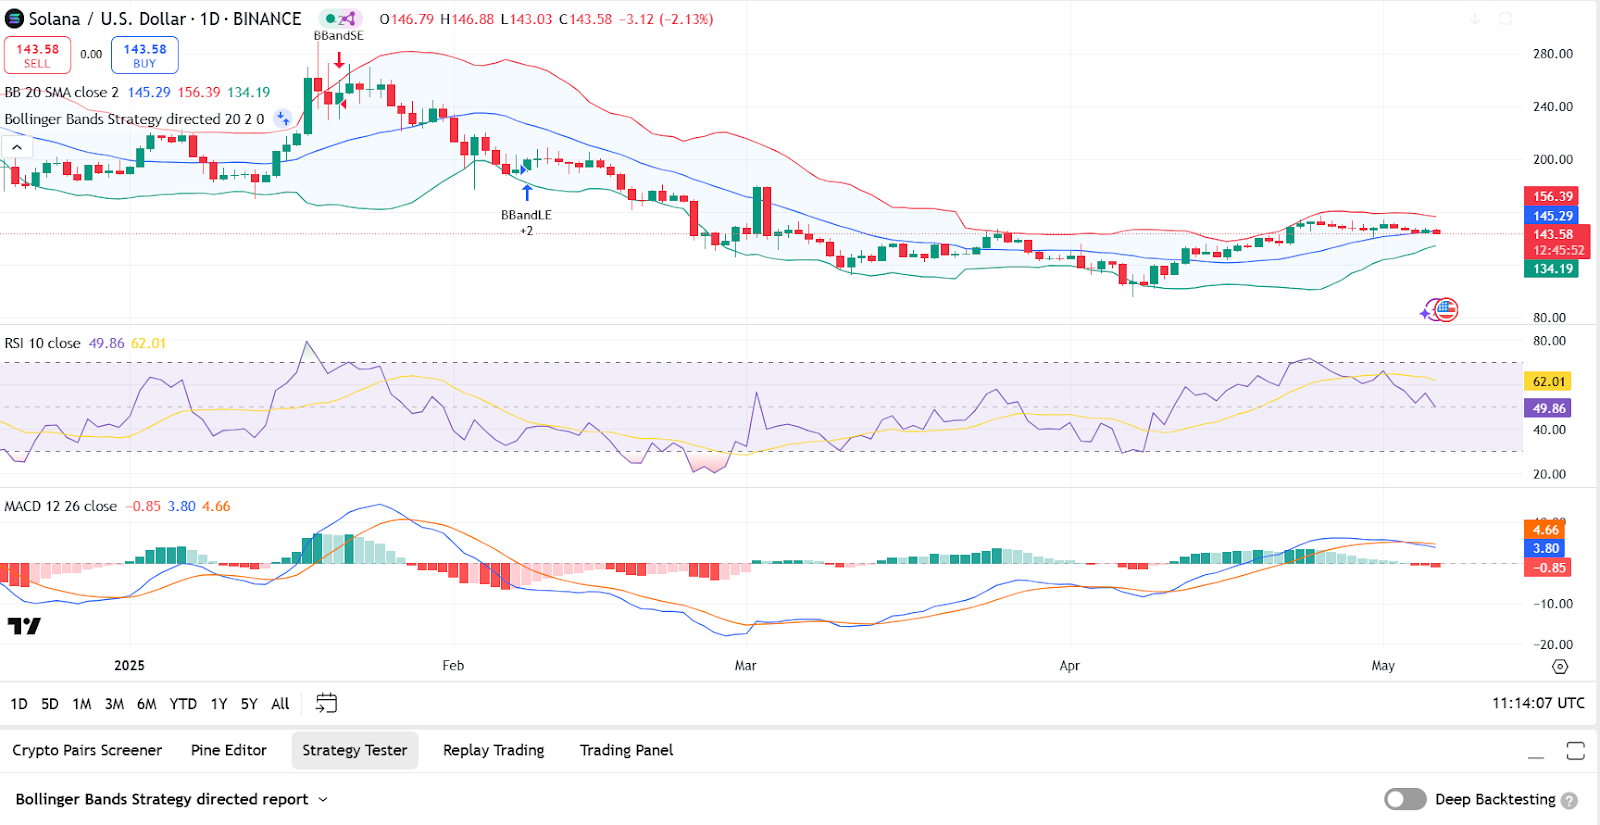Expand the Bollinger Bands Strategy report dropdown

point(323,799)
